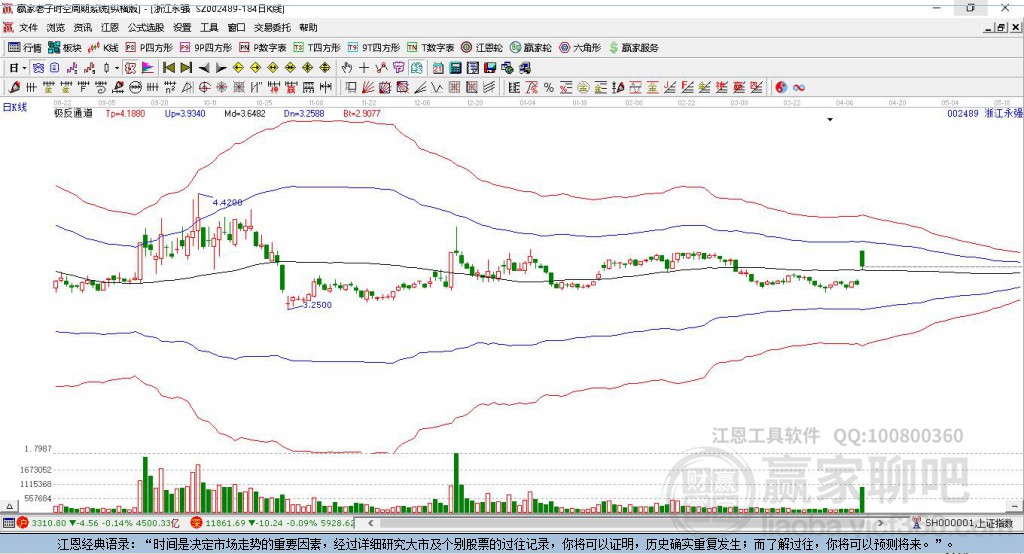
Task: Click the rainbow colored flag icon
Action: pyautogui.click(x=148, y=68)
